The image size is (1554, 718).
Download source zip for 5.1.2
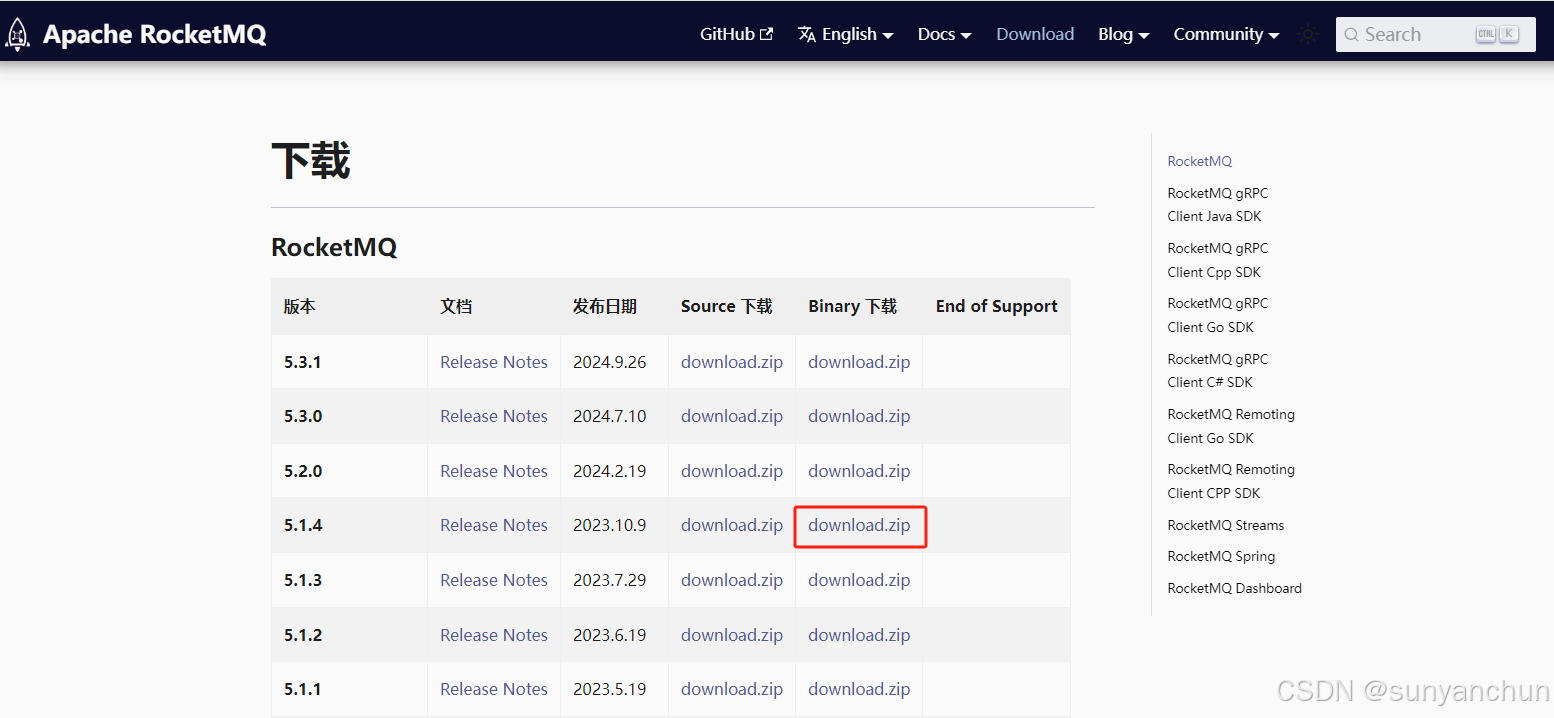732,635
